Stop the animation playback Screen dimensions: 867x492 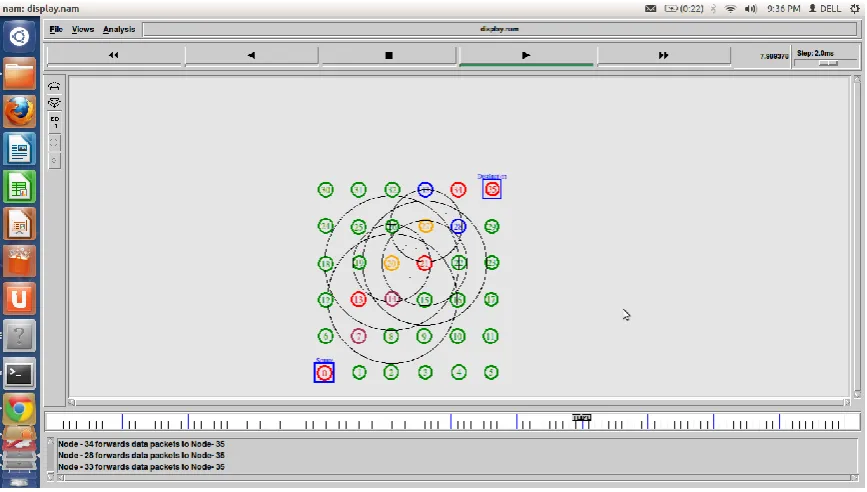coord(389,55)
